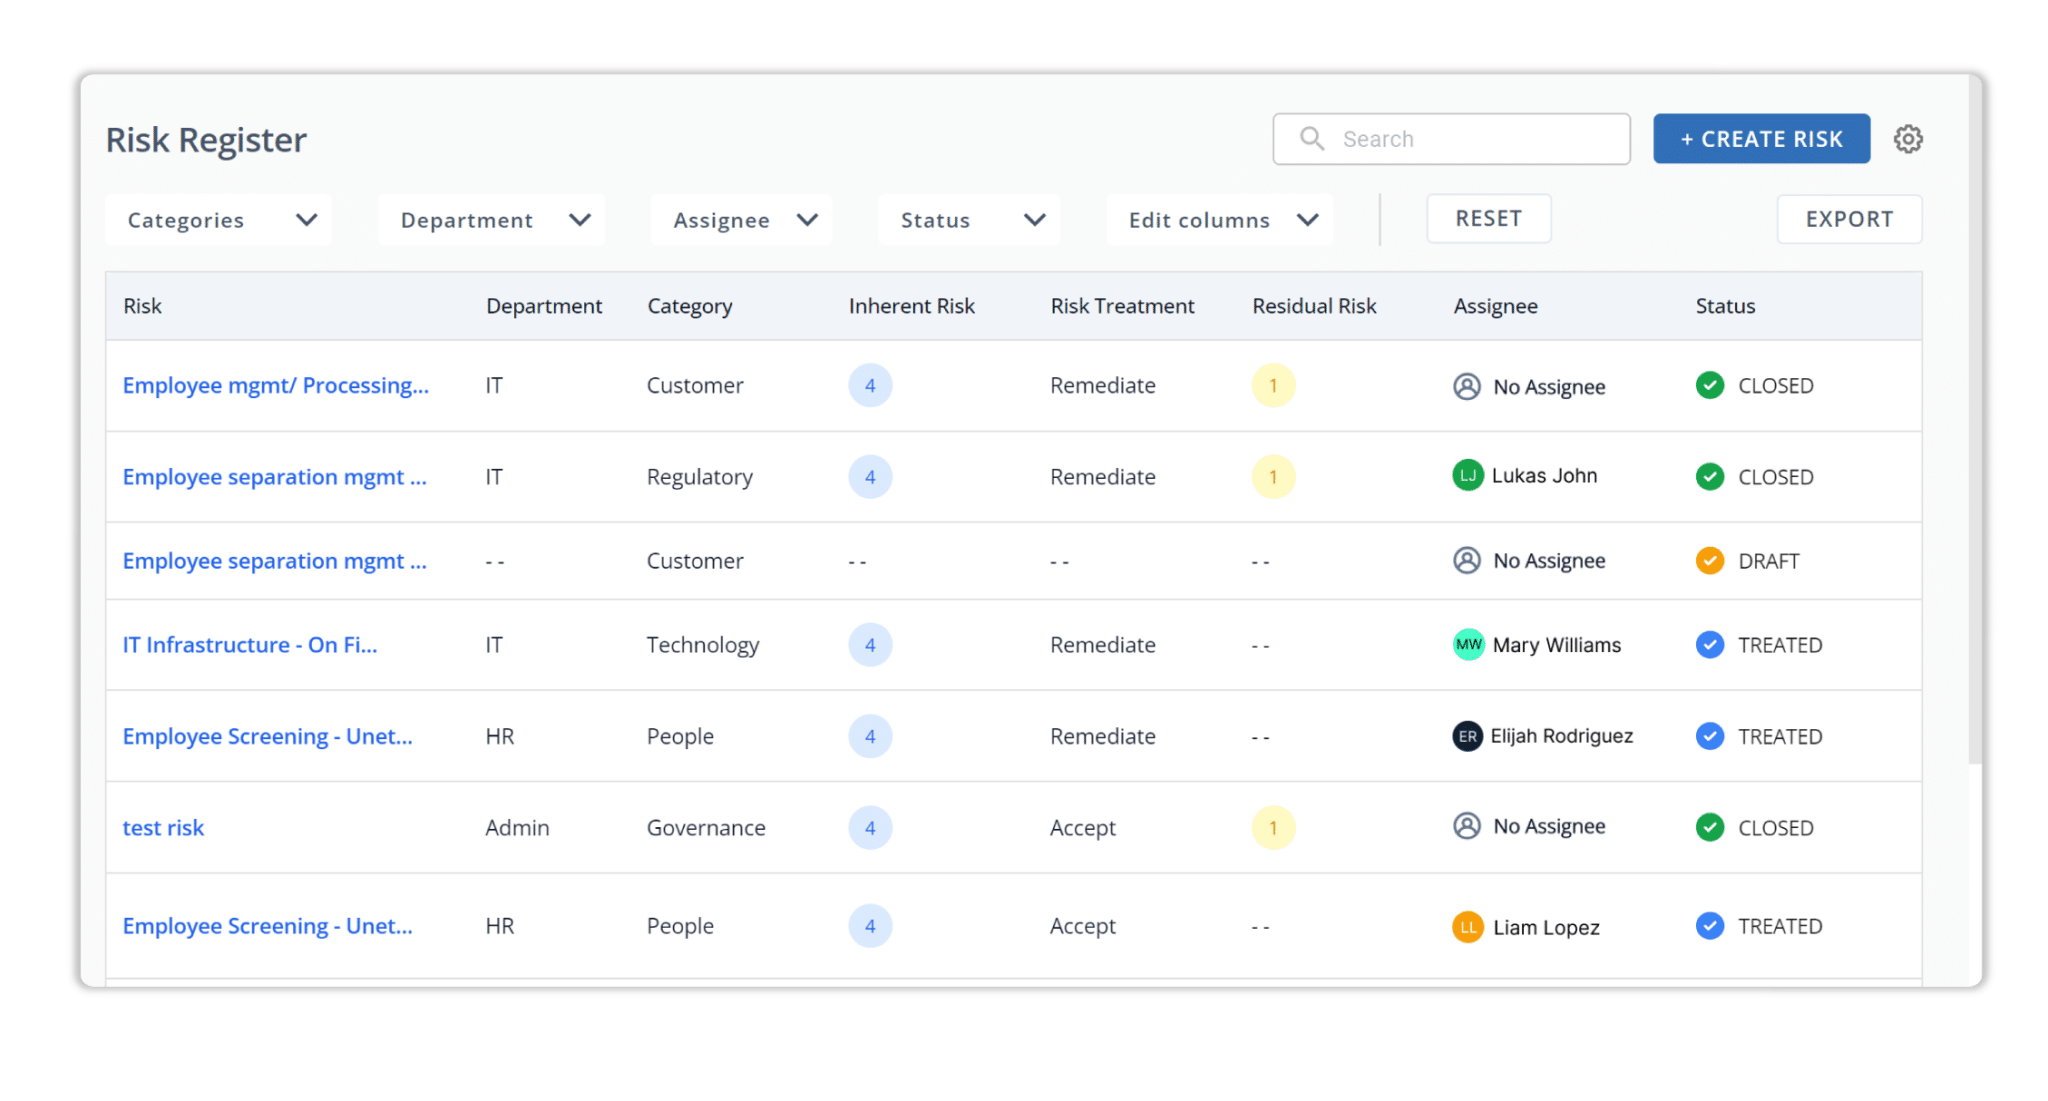Click CLOSED check icon in Lukas John row

pos(1710,477)
